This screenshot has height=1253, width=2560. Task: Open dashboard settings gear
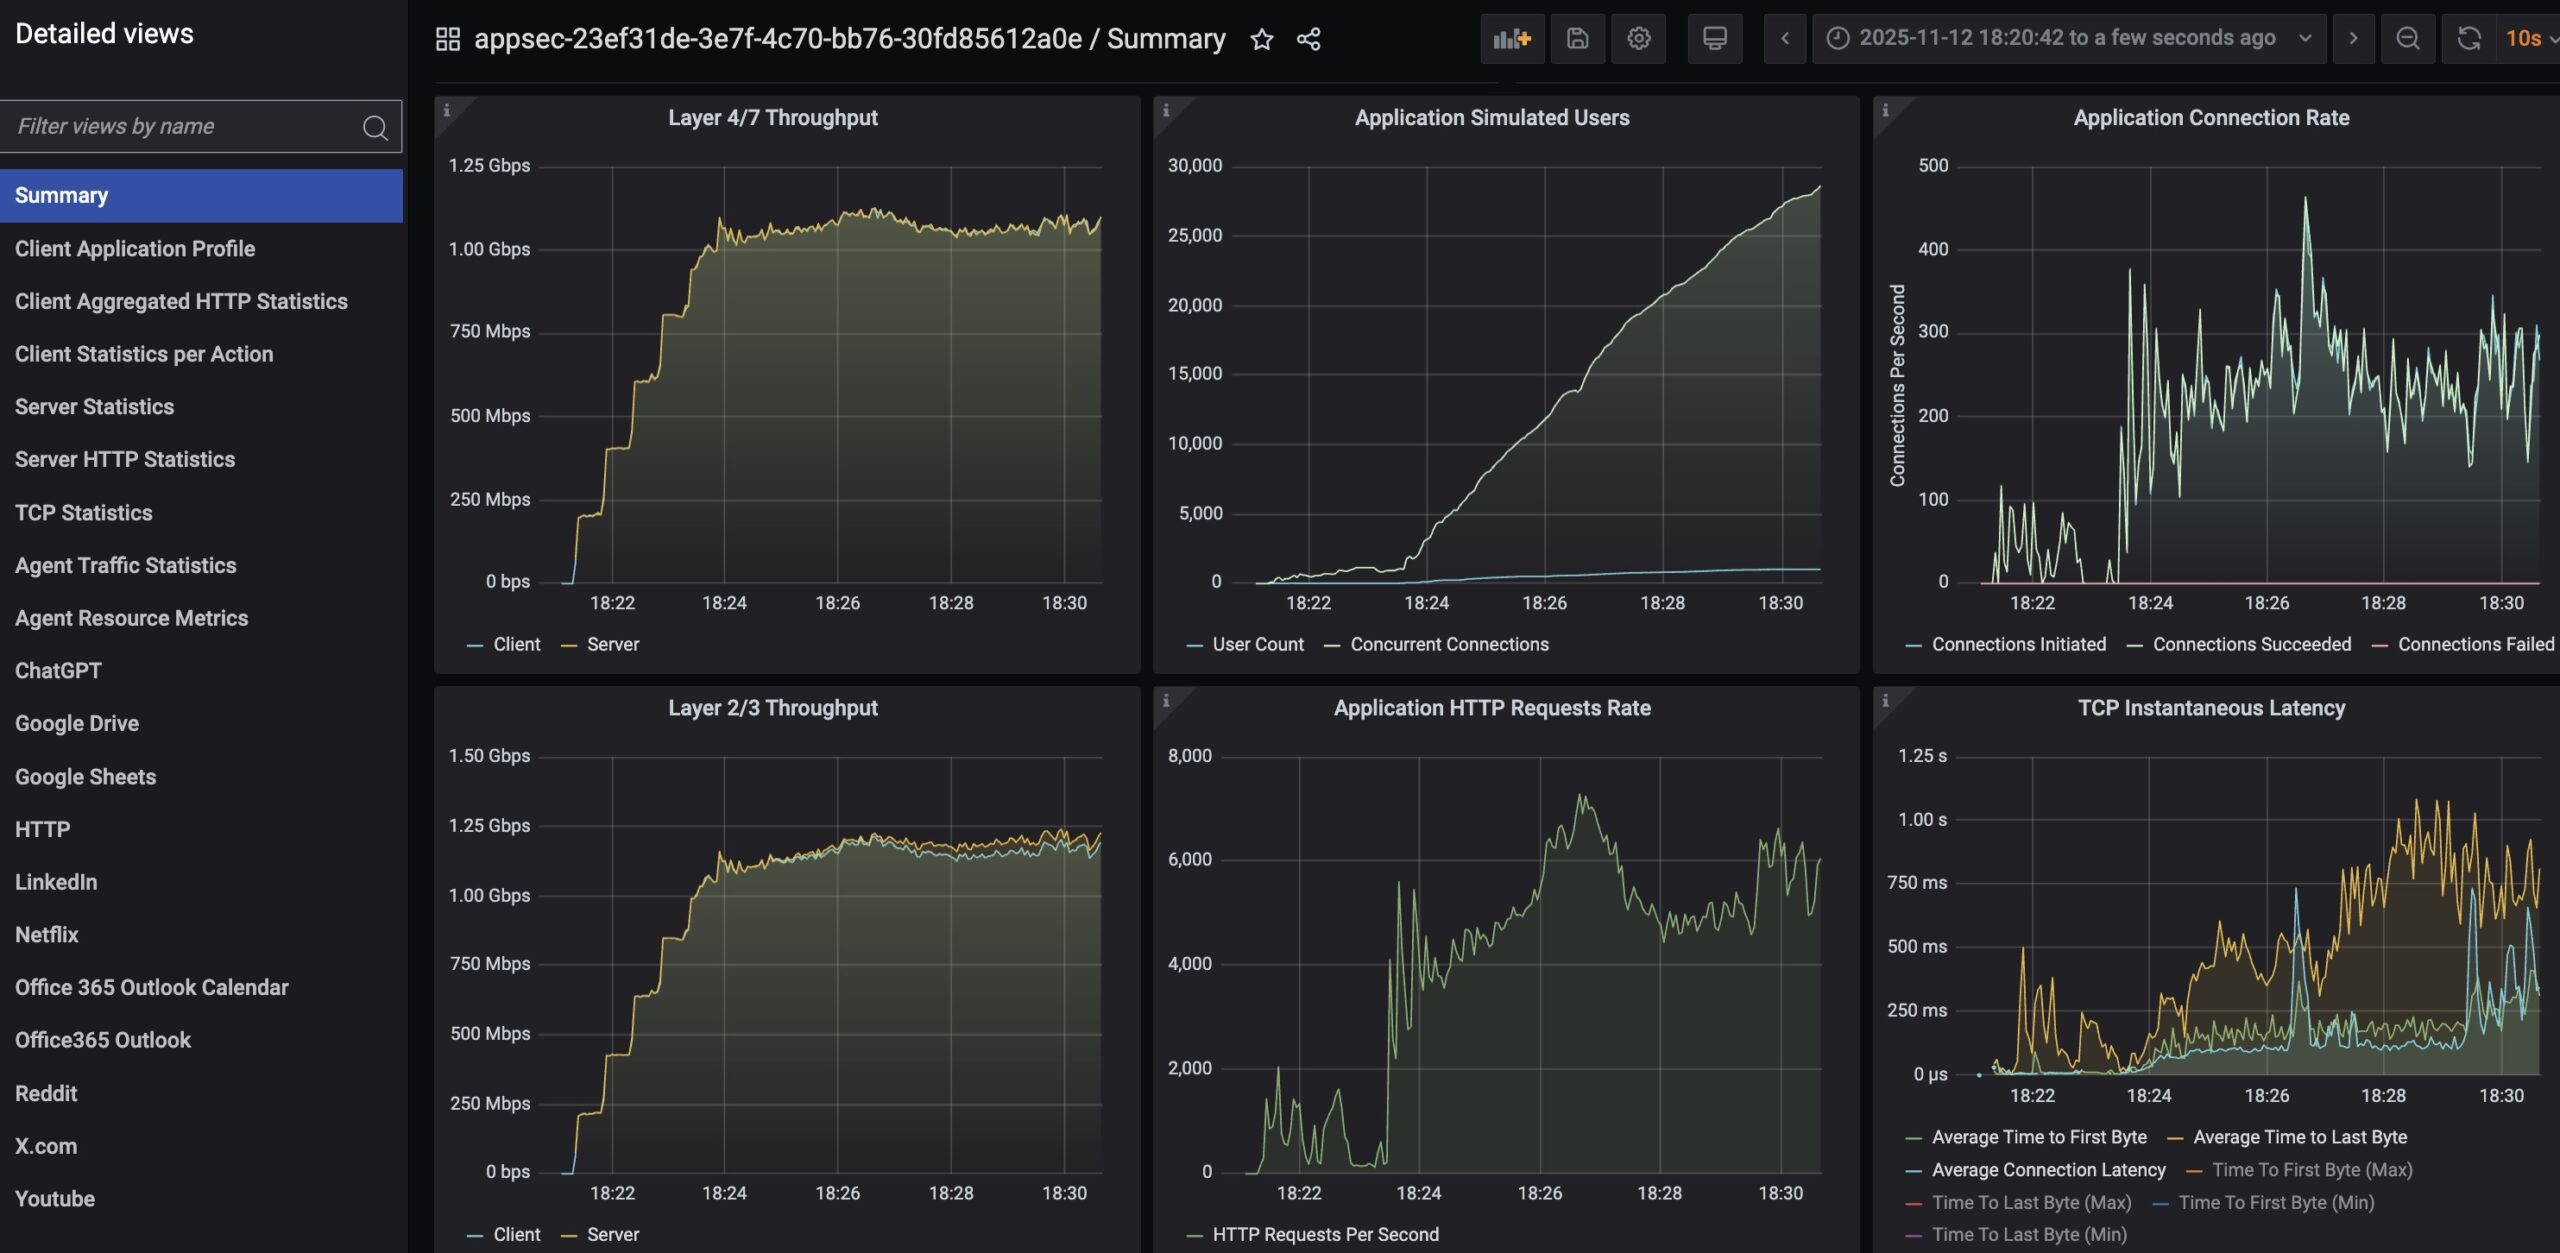tap(1638, 39)
